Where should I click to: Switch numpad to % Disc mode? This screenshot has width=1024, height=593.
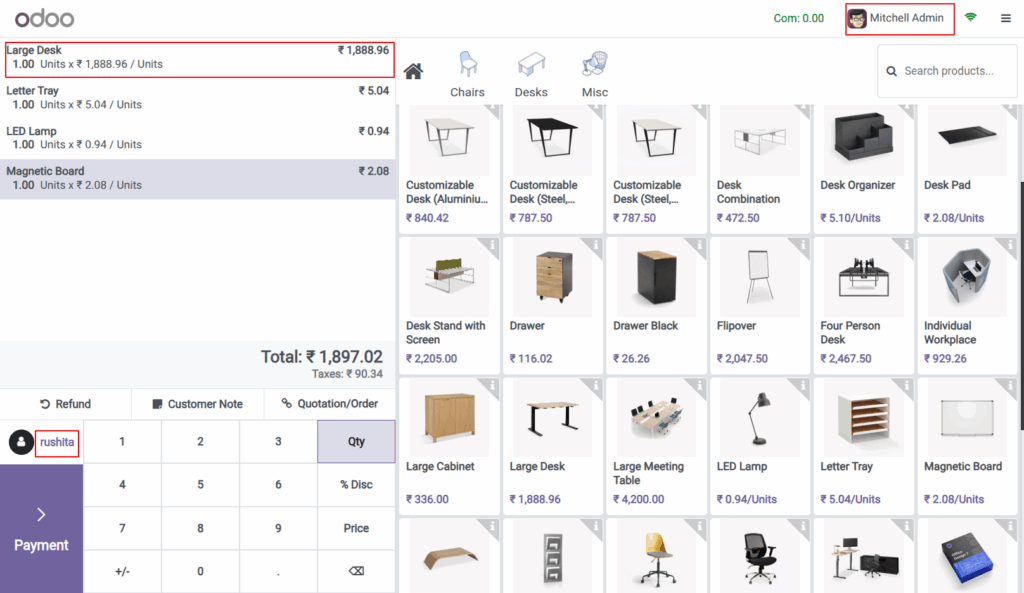356,485
